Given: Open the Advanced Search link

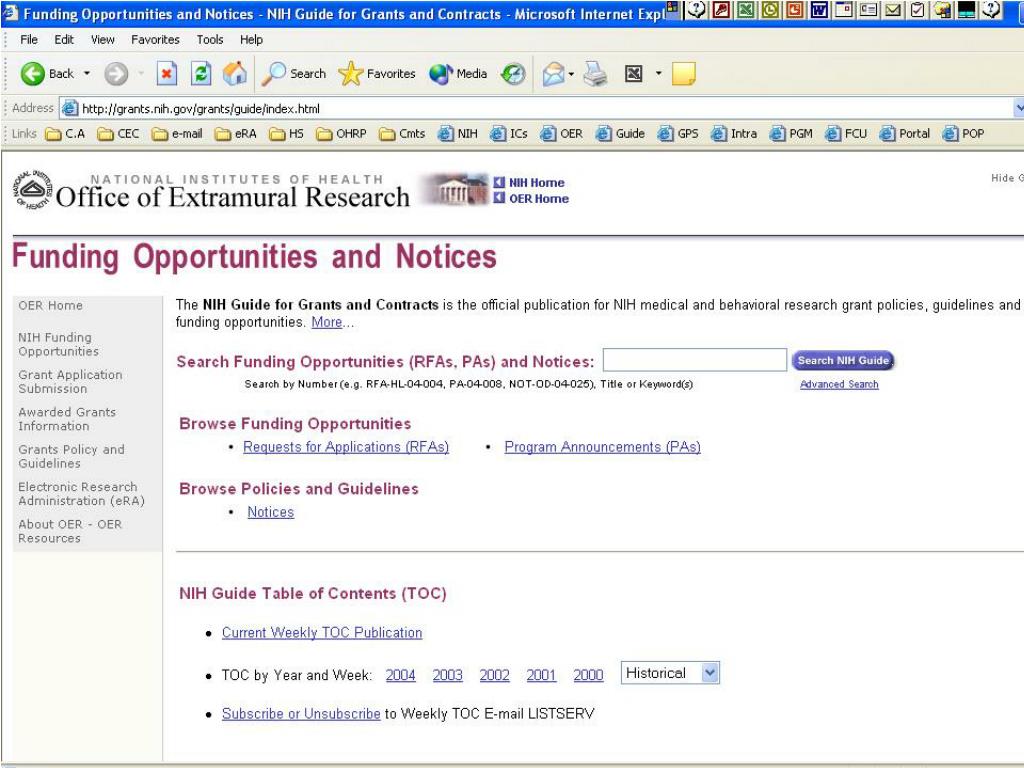Looking at the screenshot, I should (x=839, y=384).
